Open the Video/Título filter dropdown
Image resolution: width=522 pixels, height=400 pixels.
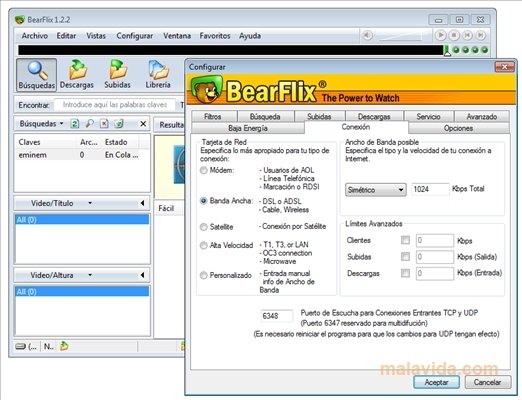(x=90, y=203)
